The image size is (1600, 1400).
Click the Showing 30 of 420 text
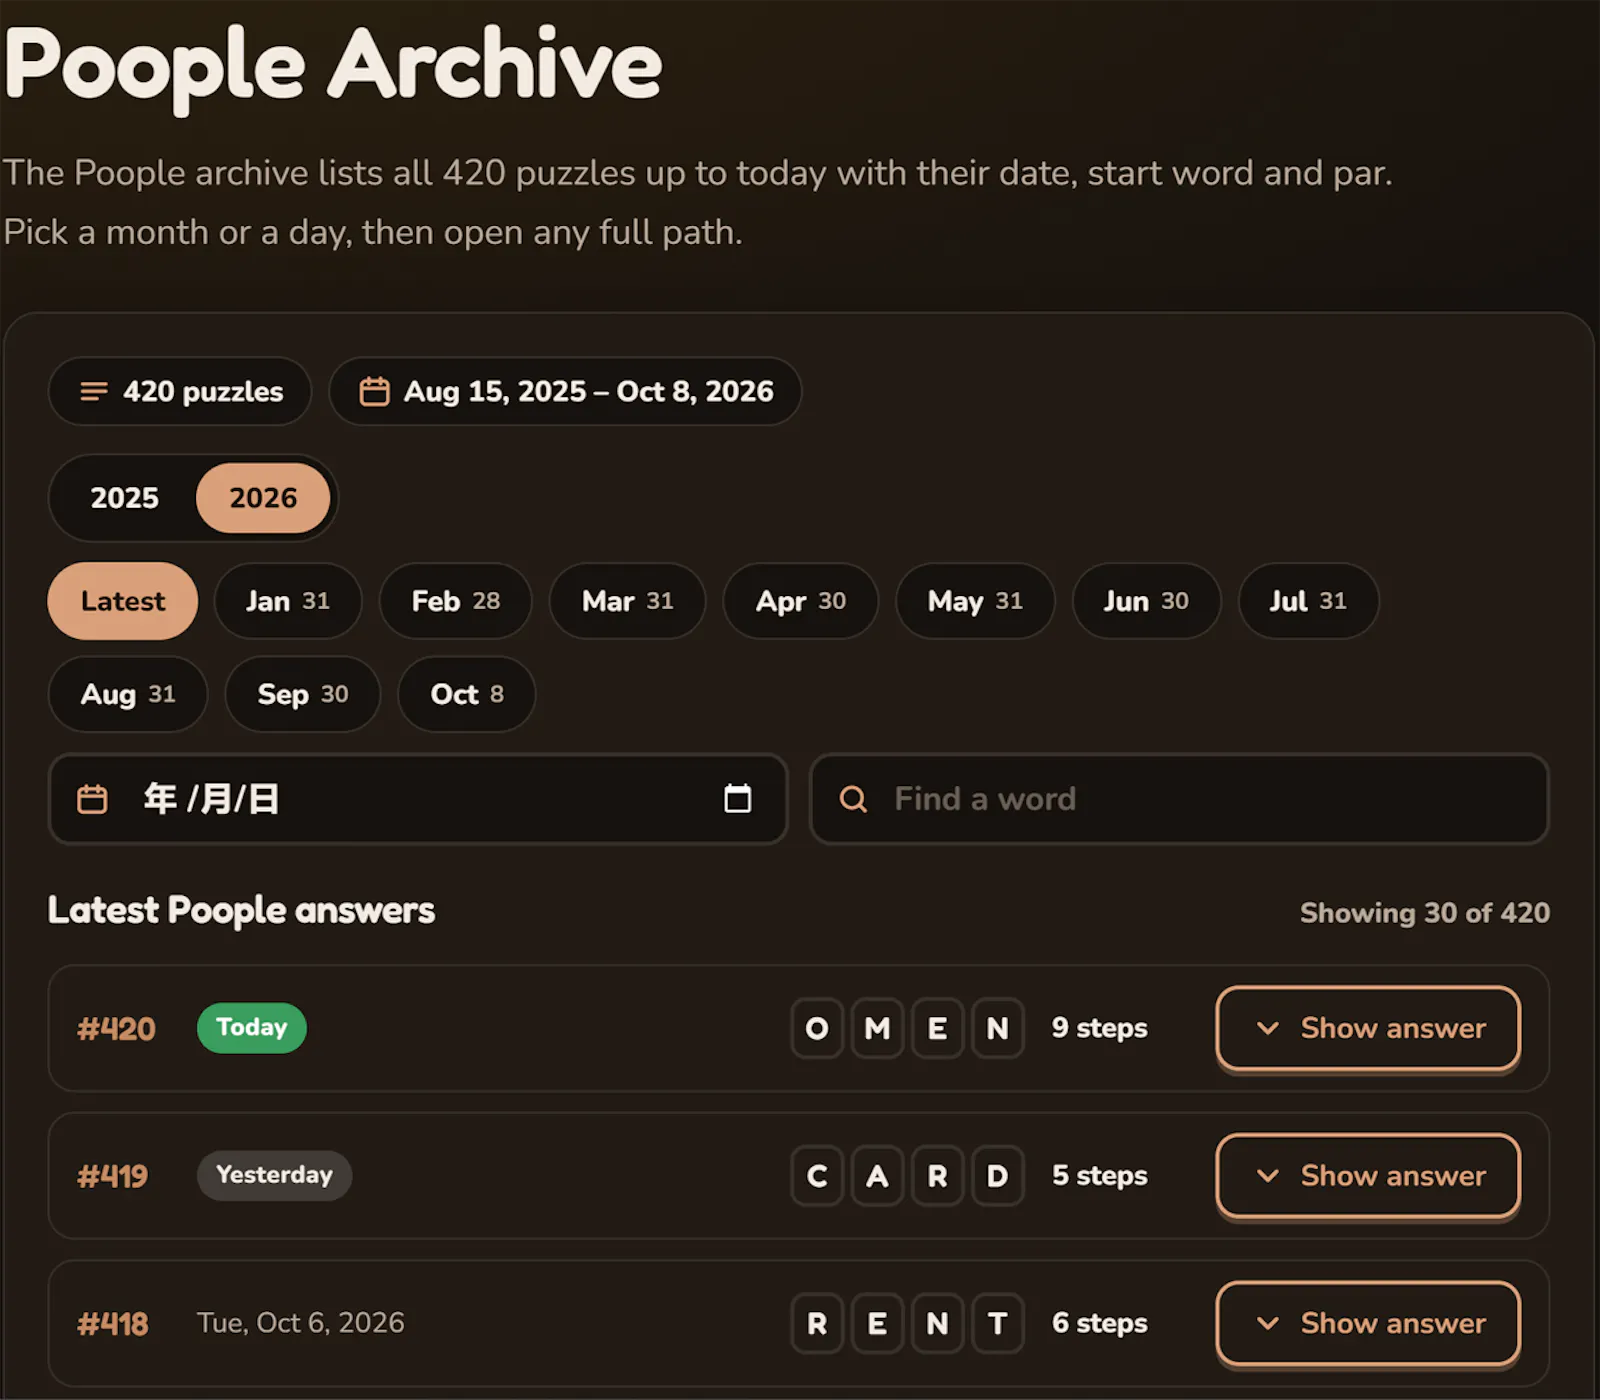(x=1425, y=913)
